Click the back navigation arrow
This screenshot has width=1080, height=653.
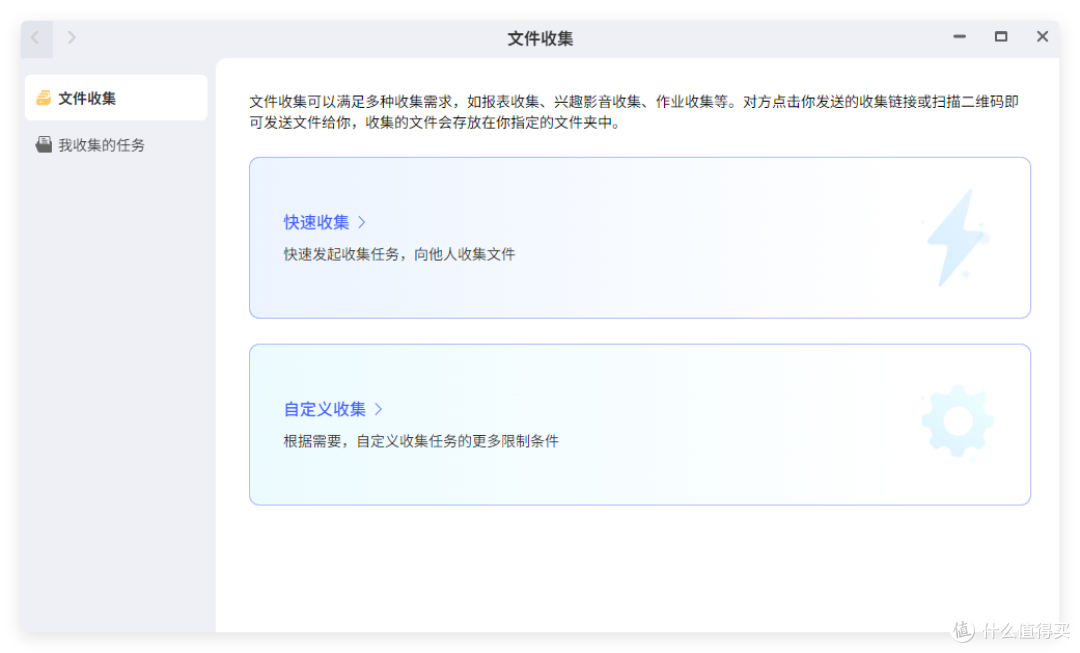[x=36, y=38]
